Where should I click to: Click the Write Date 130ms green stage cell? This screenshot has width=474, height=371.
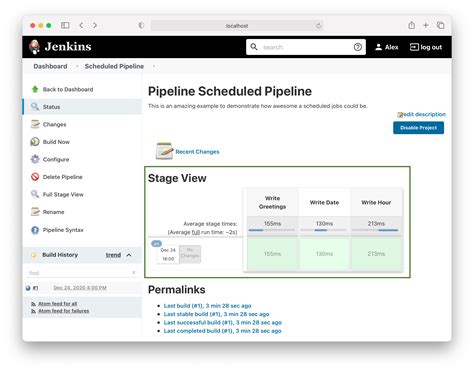324,254
